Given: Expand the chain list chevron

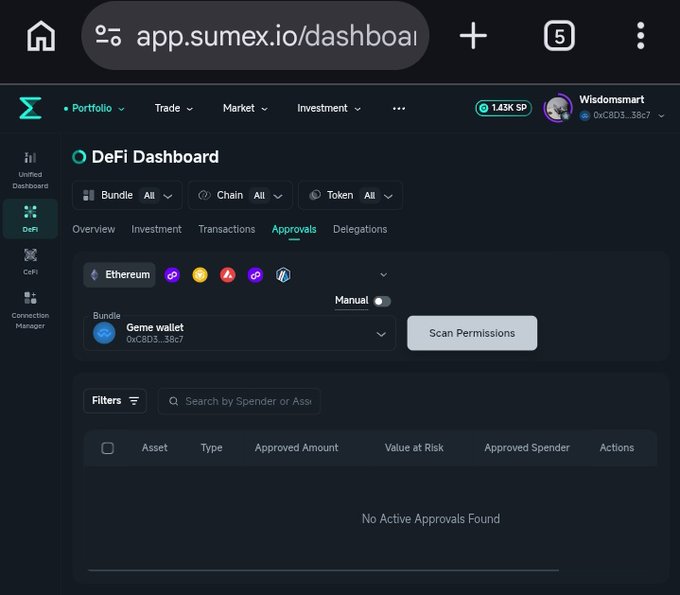Looking at the screenshot, I should pyautogui.click(x=383, y=275).
